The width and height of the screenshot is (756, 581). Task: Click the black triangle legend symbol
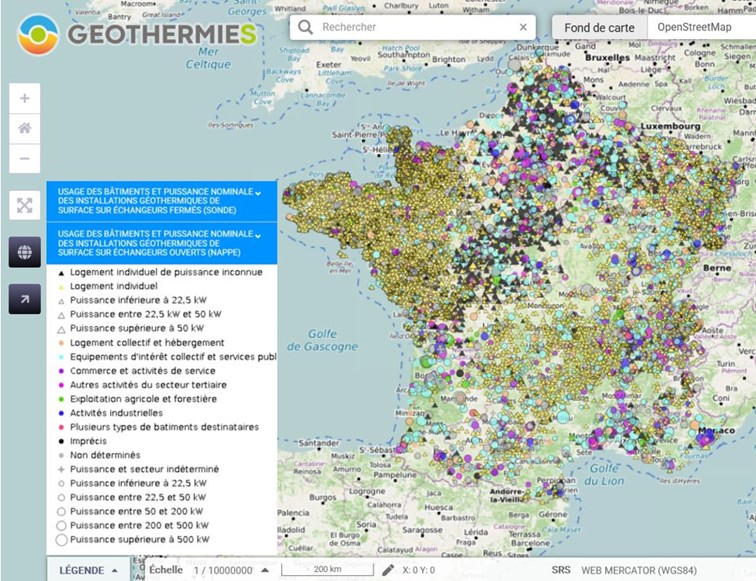(x=61, y=273)
